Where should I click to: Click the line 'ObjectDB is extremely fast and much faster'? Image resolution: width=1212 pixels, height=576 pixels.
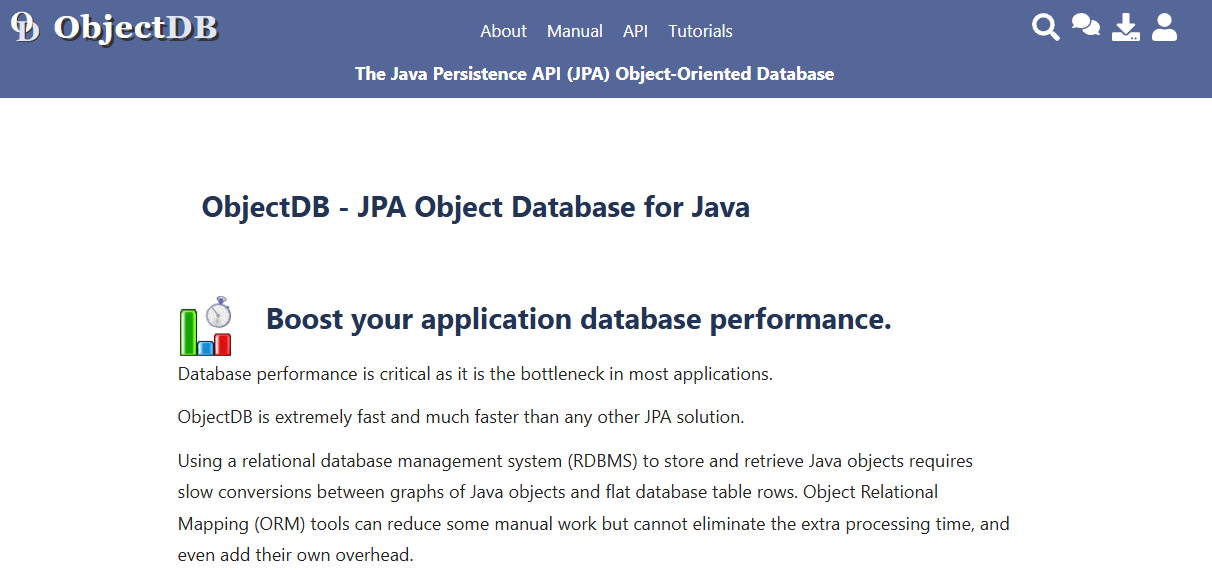[461, 416]
